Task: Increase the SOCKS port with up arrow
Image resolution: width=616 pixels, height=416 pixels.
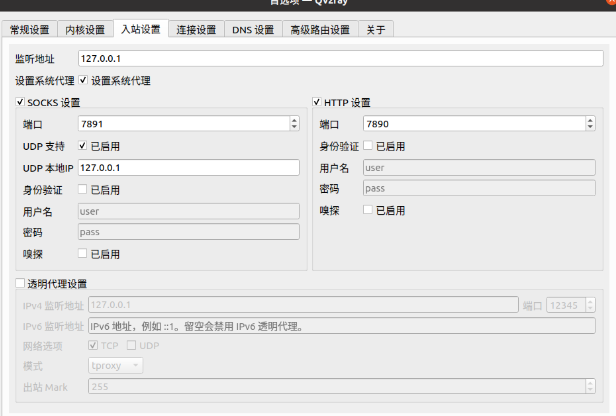Action: [295, 121]
